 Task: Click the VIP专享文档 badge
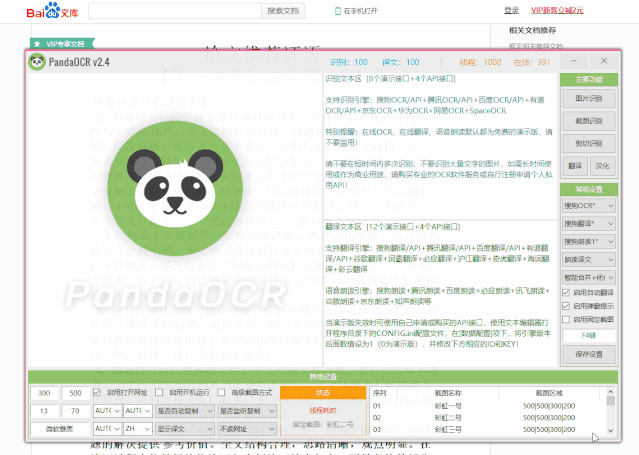tap(64, 44)
